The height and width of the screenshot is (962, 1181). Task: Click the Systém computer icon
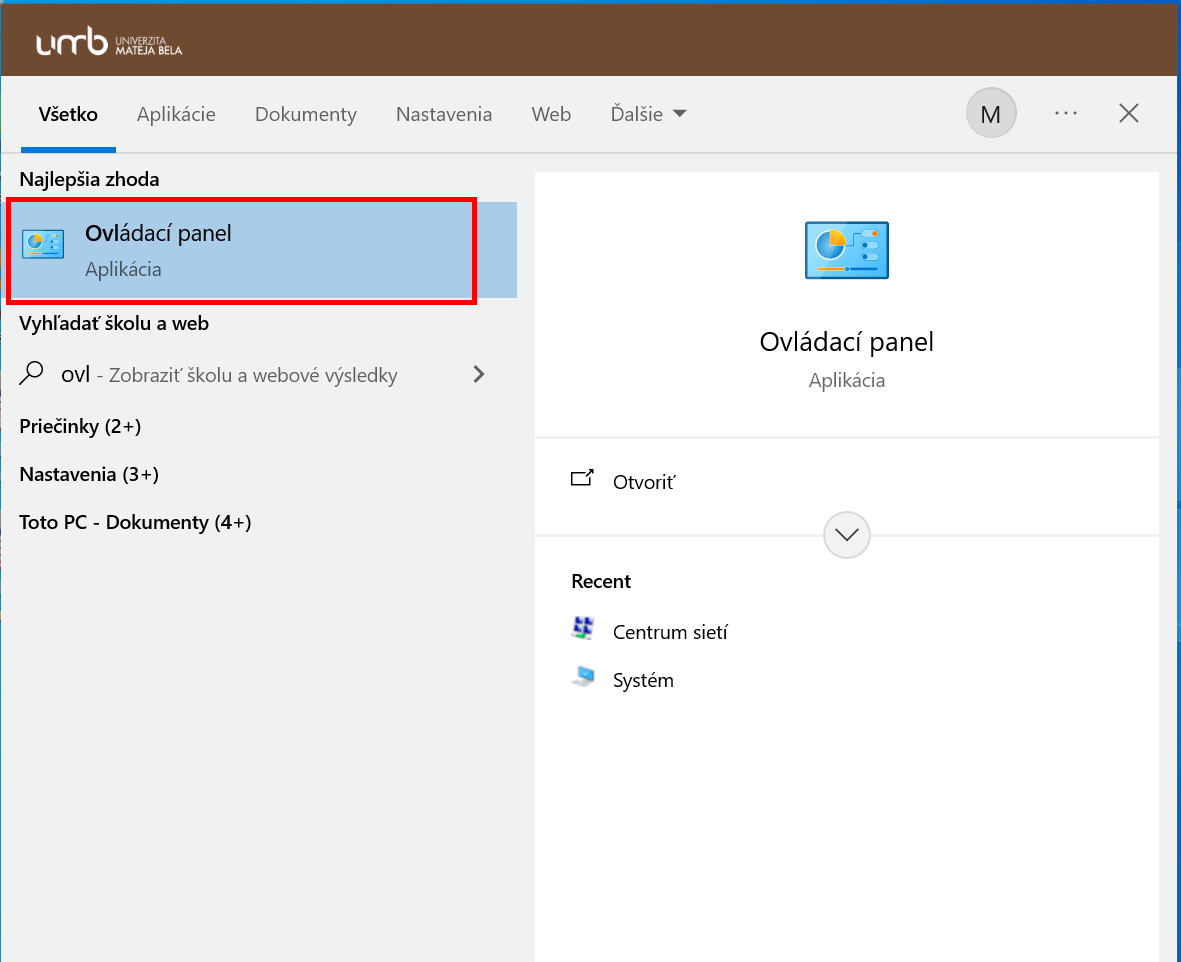[x=582, y=676]
